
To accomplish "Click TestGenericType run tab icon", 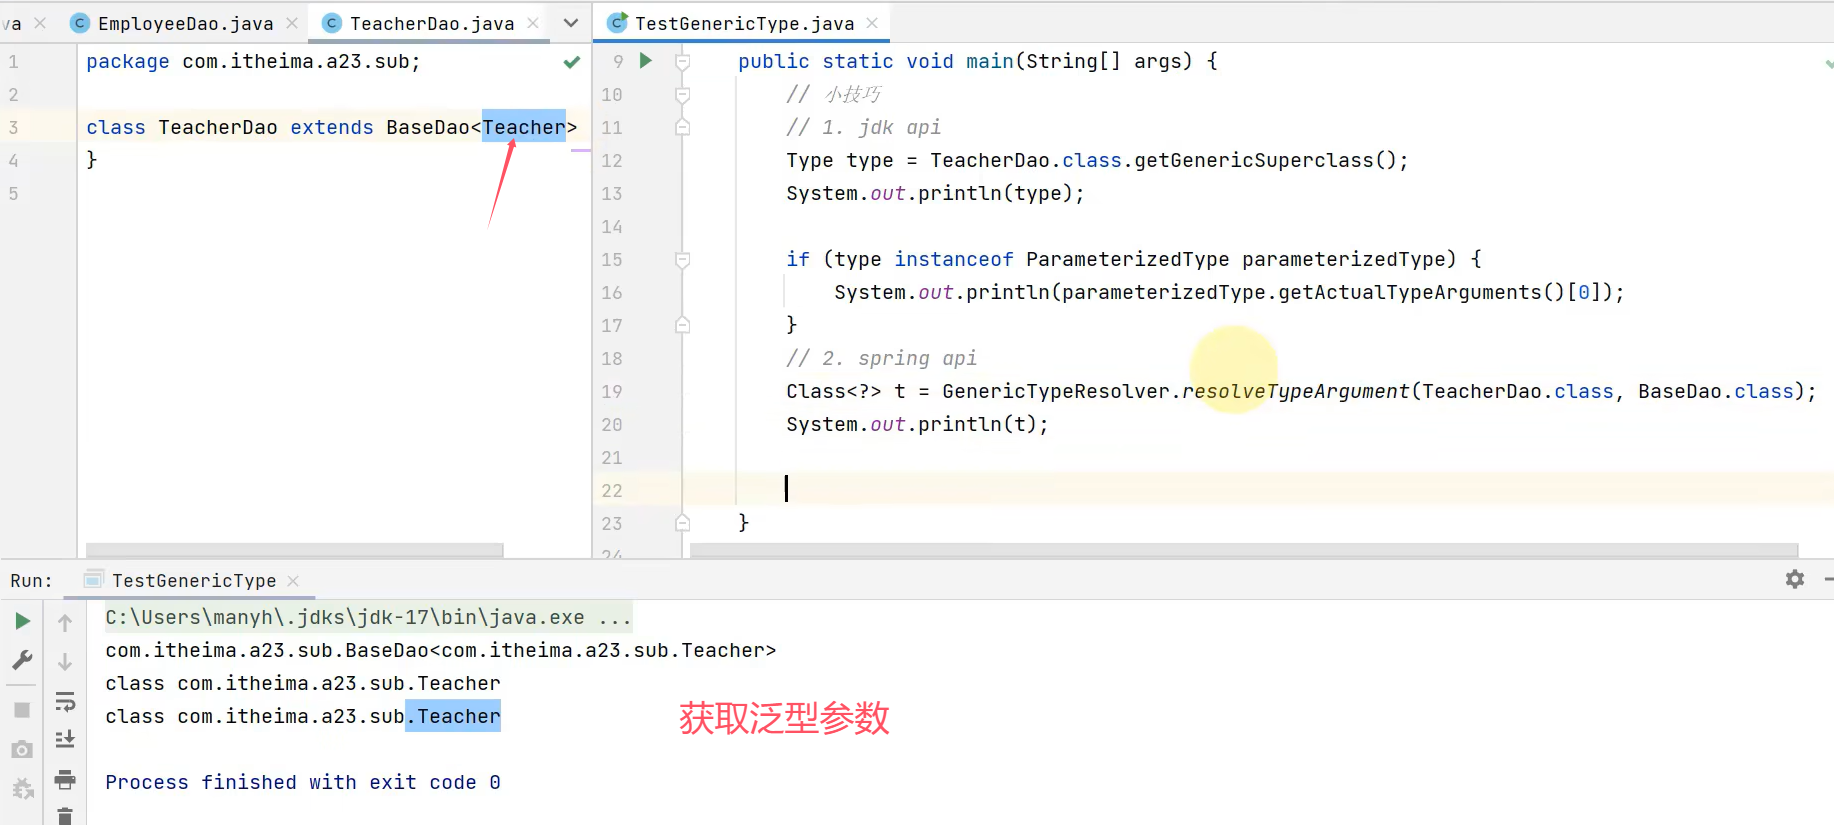I will (x=94, y=579).
